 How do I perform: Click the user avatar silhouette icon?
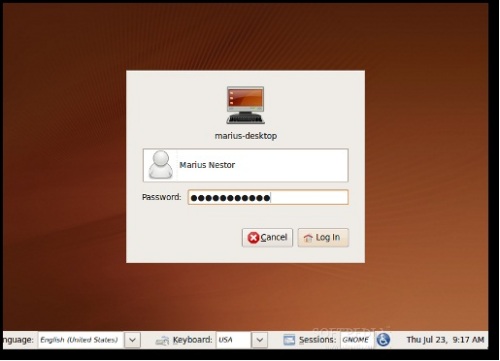point(161,165)
